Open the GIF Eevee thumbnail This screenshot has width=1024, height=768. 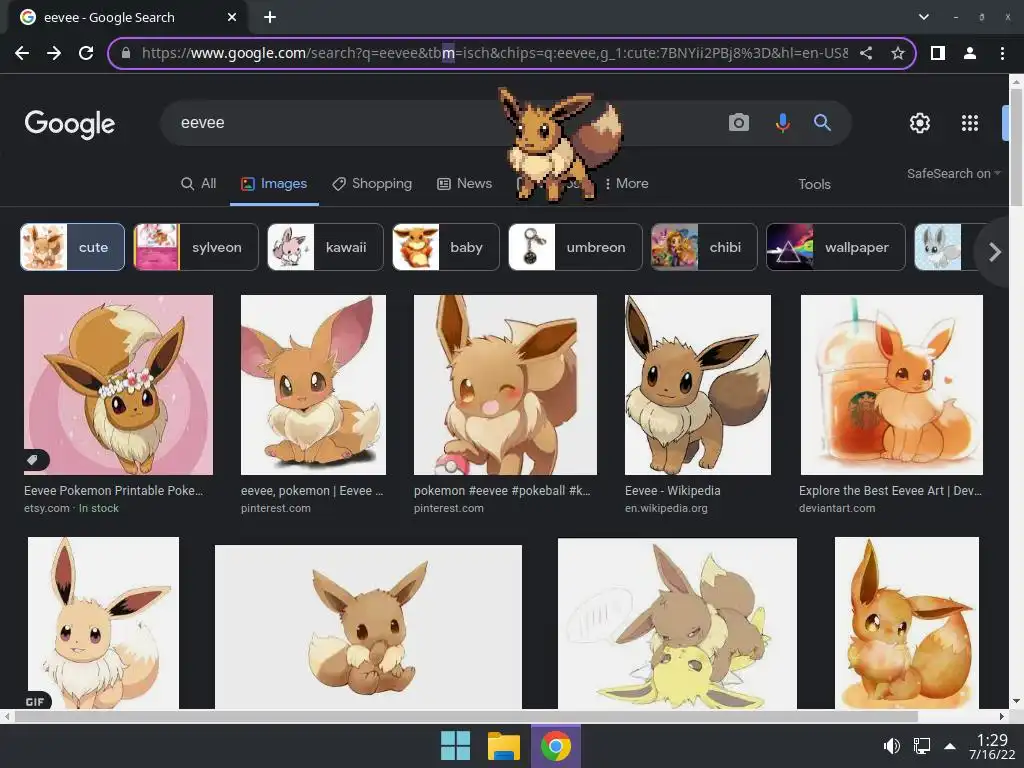[103, 623]
